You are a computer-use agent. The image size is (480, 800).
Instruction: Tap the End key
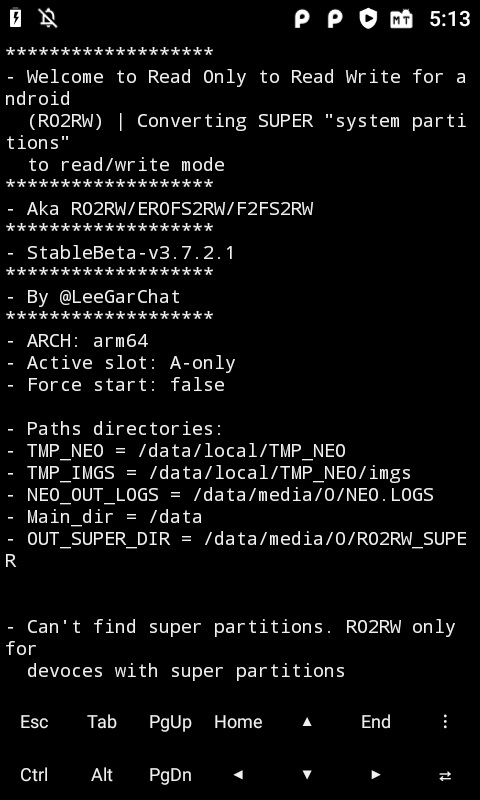[376, 722]
